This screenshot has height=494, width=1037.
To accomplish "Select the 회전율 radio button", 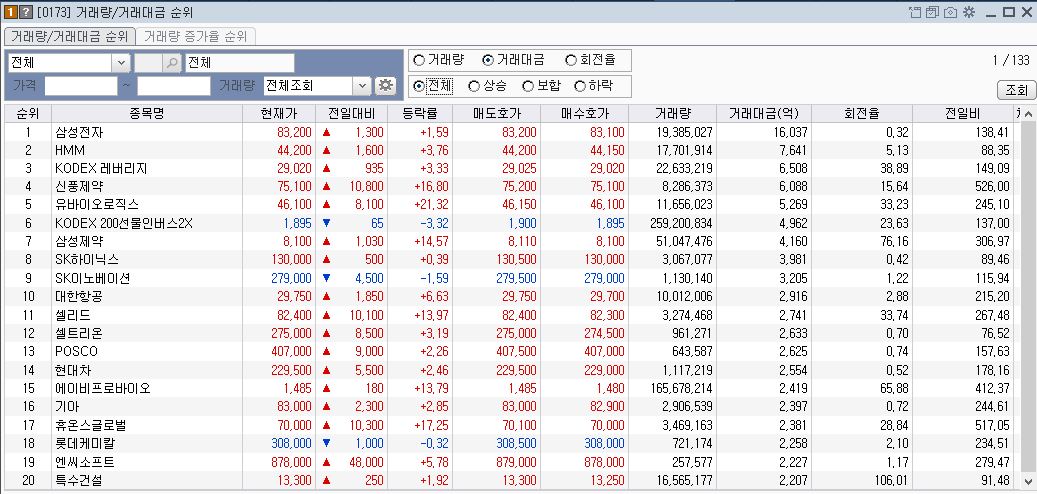I will 571,60.
